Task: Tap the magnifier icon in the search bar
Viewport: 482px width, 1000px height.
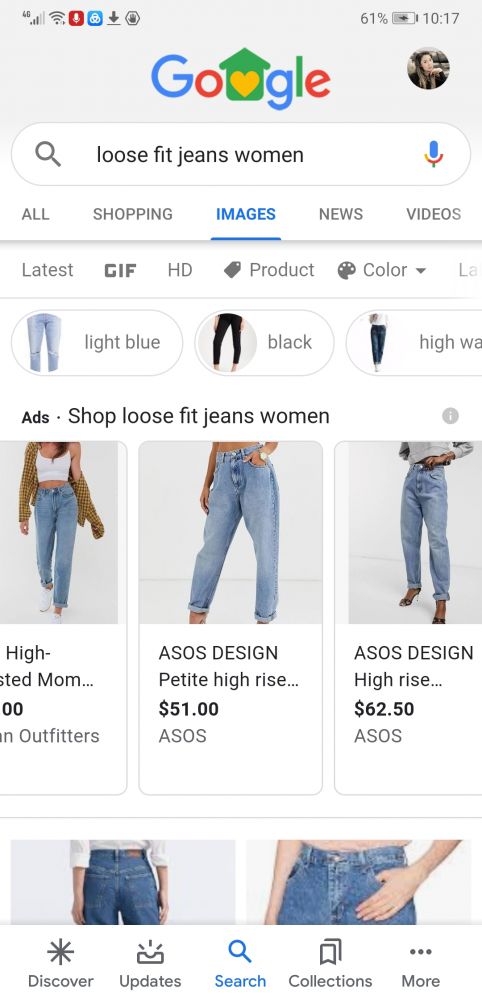Action: pyautogui.click(x=48, y=154)
